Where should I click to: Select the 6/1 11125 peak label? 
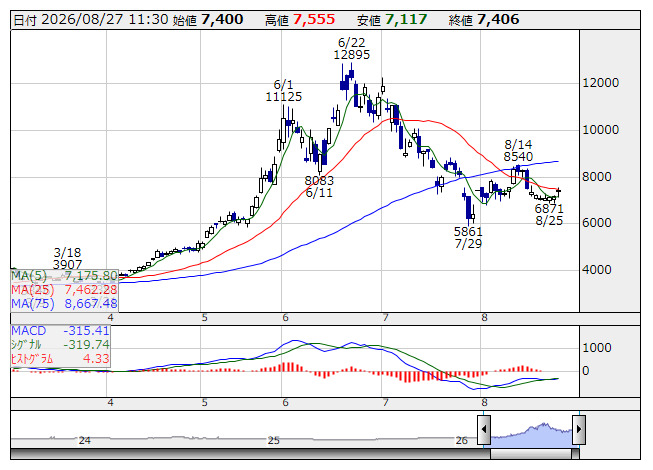(284, 91)
